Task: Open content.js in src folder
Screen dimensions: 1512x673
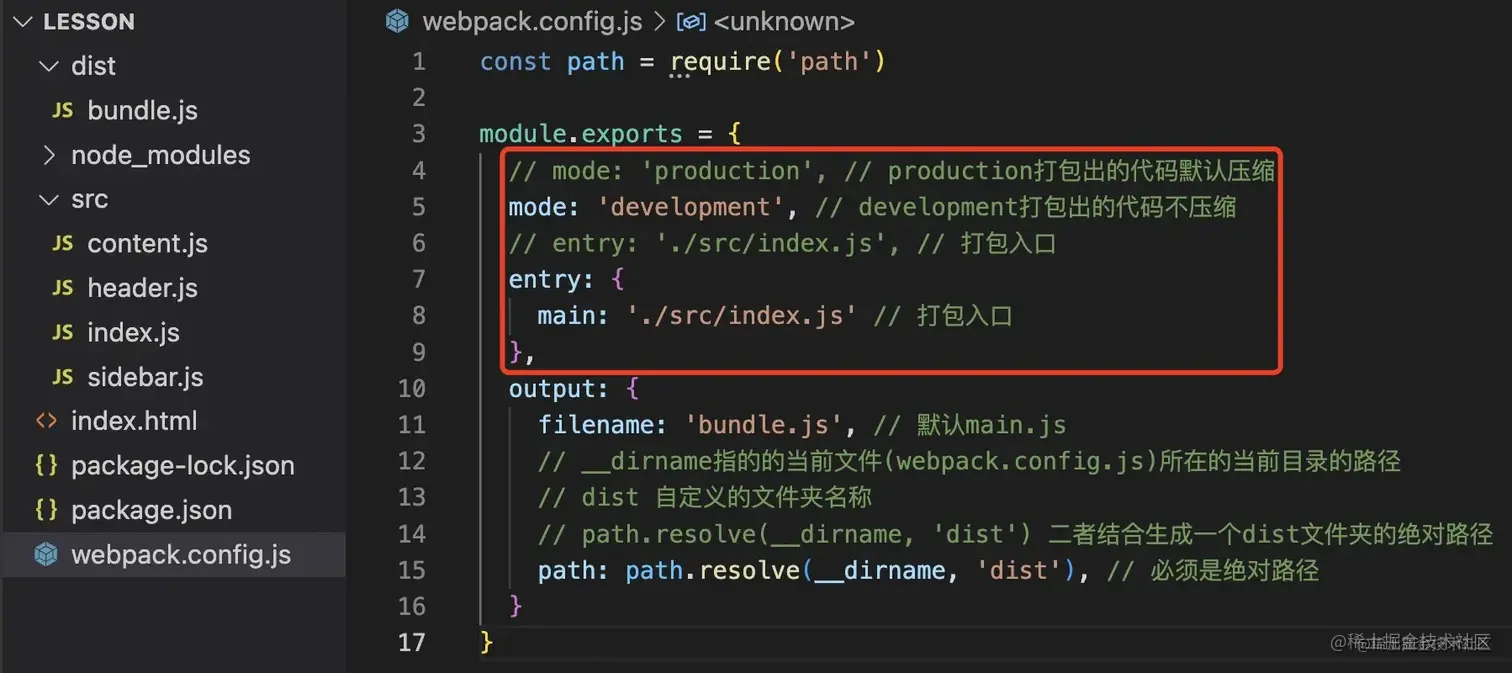Action: 147,244
